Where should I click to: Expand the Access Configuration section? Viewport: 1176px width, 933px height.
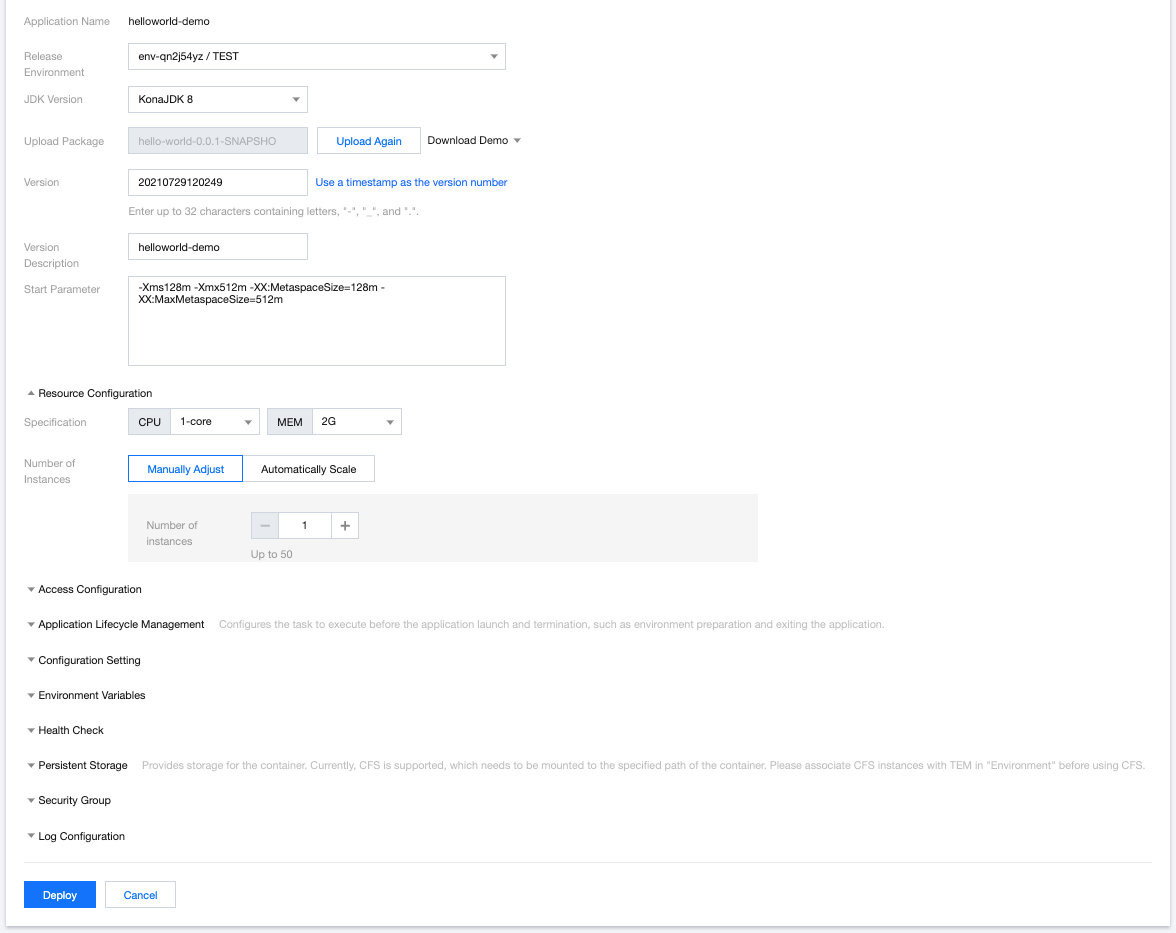[x=84, y=590]
